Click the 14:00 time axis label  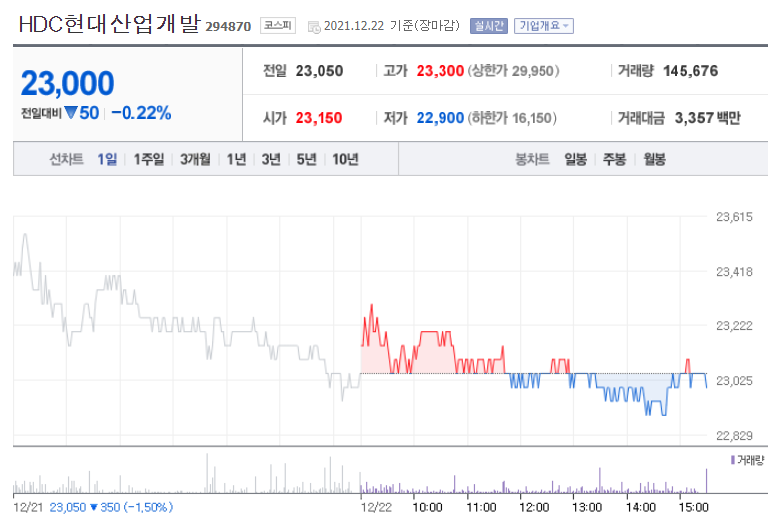641,507
